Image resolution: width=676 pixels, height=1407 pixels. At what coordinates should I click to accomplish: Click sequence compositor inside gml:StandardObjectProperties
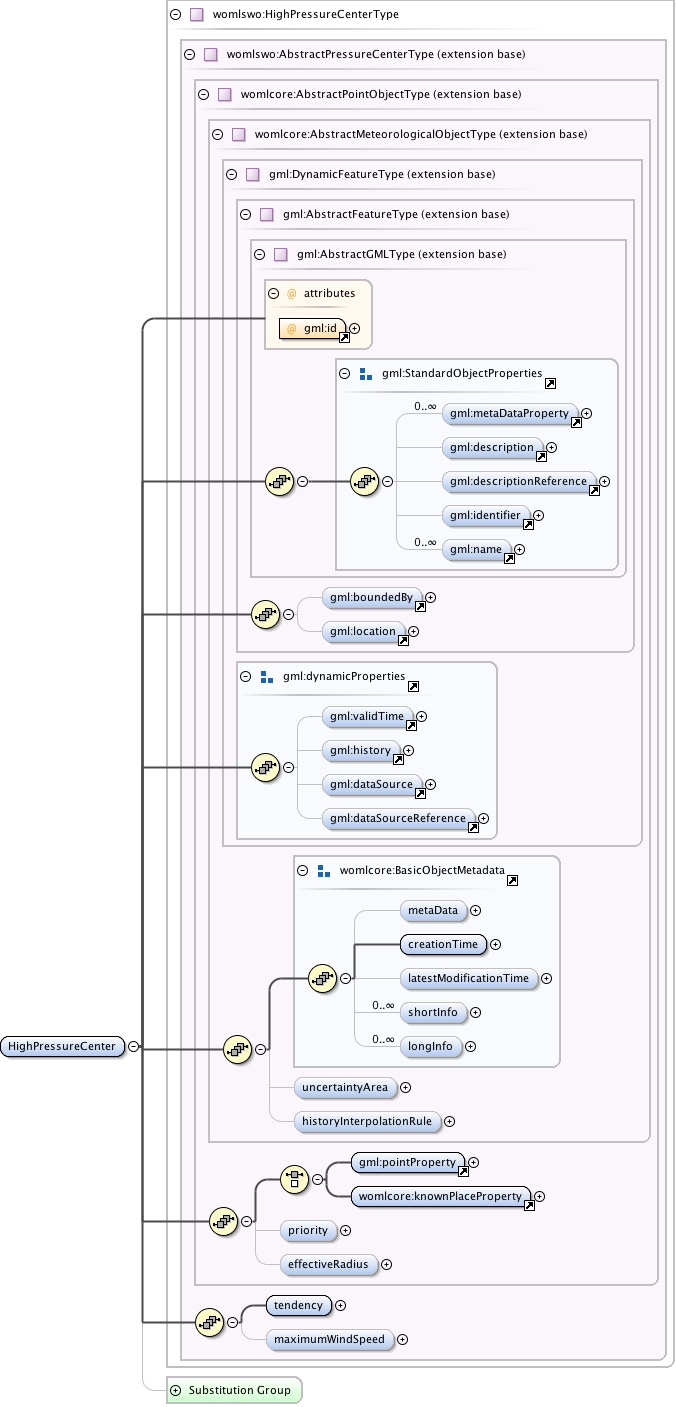click(x=364, y=481)
